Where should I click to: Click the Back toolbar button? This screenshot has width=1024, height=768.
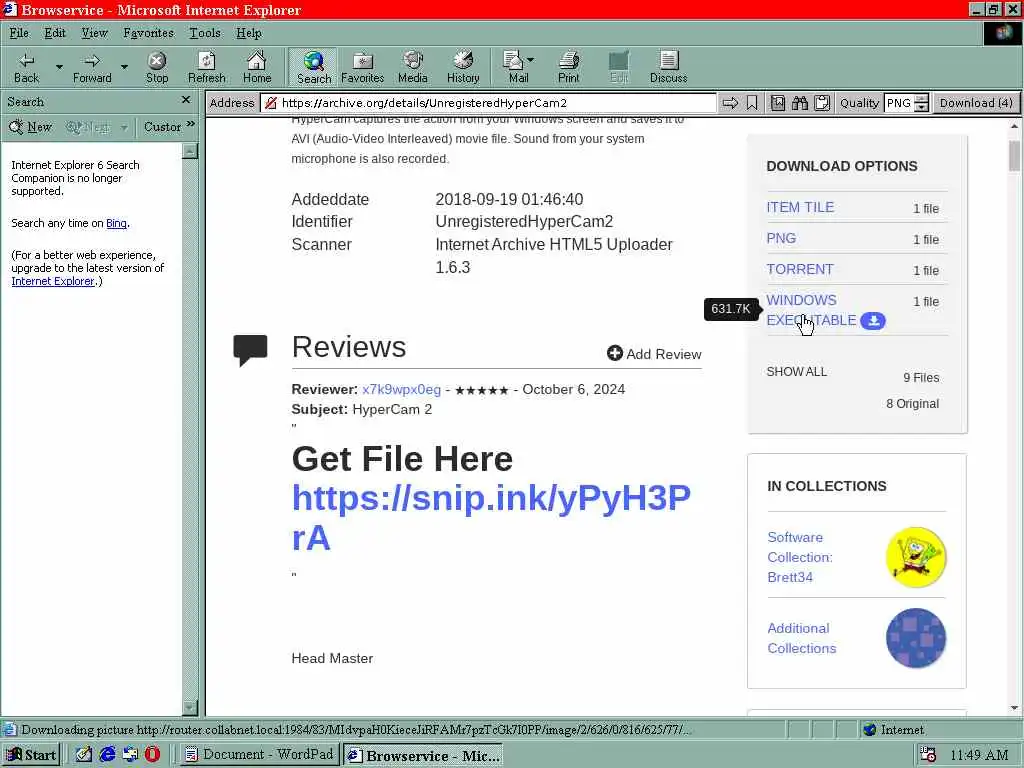tap(27, 68)
